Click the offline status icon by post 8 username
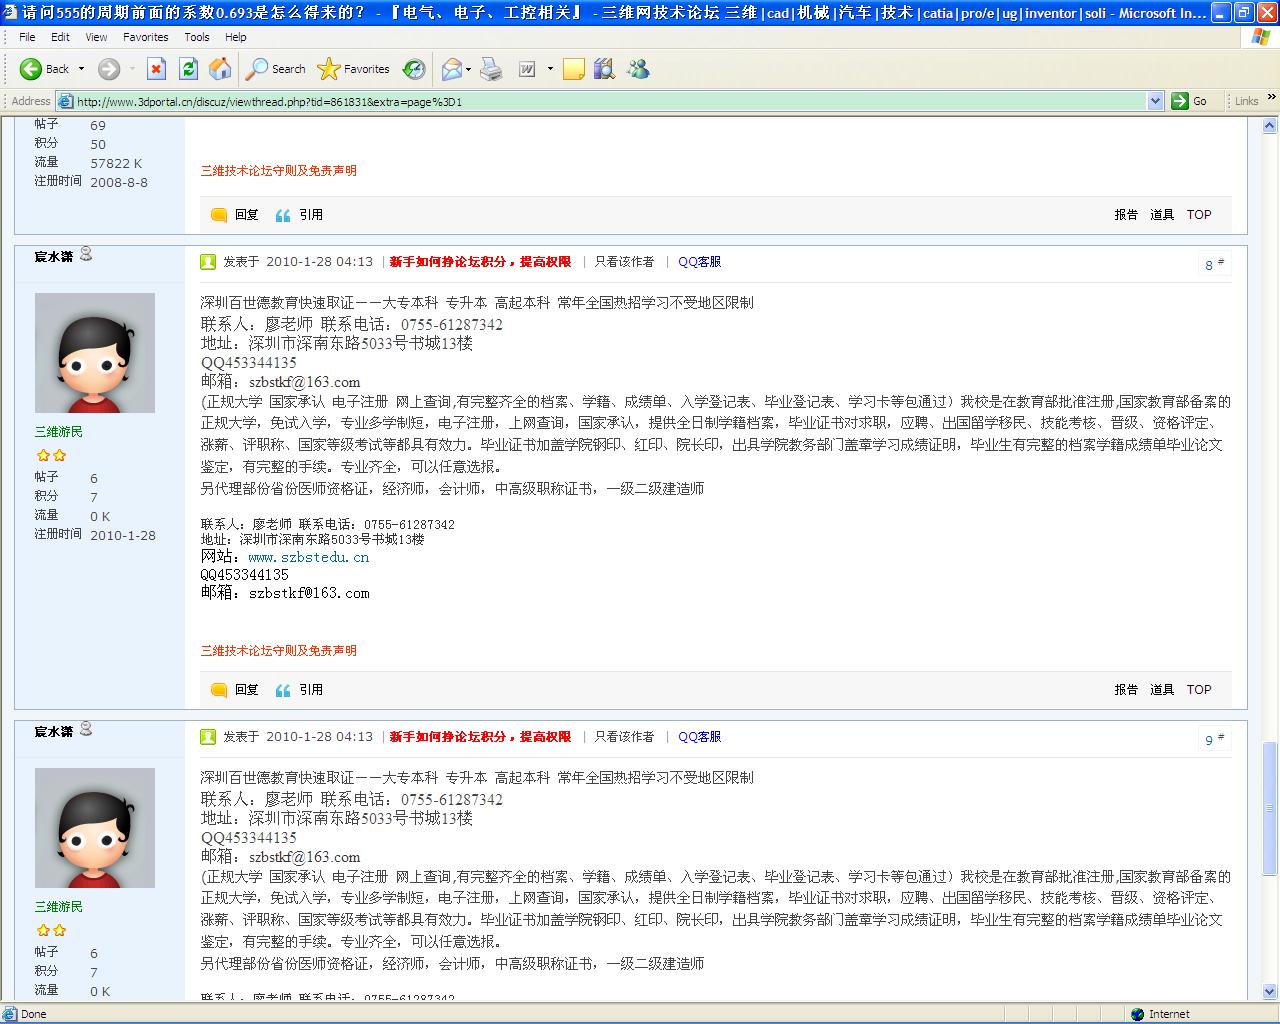The height and width of the screenshot is (1024, 1280). click(86, 254)
